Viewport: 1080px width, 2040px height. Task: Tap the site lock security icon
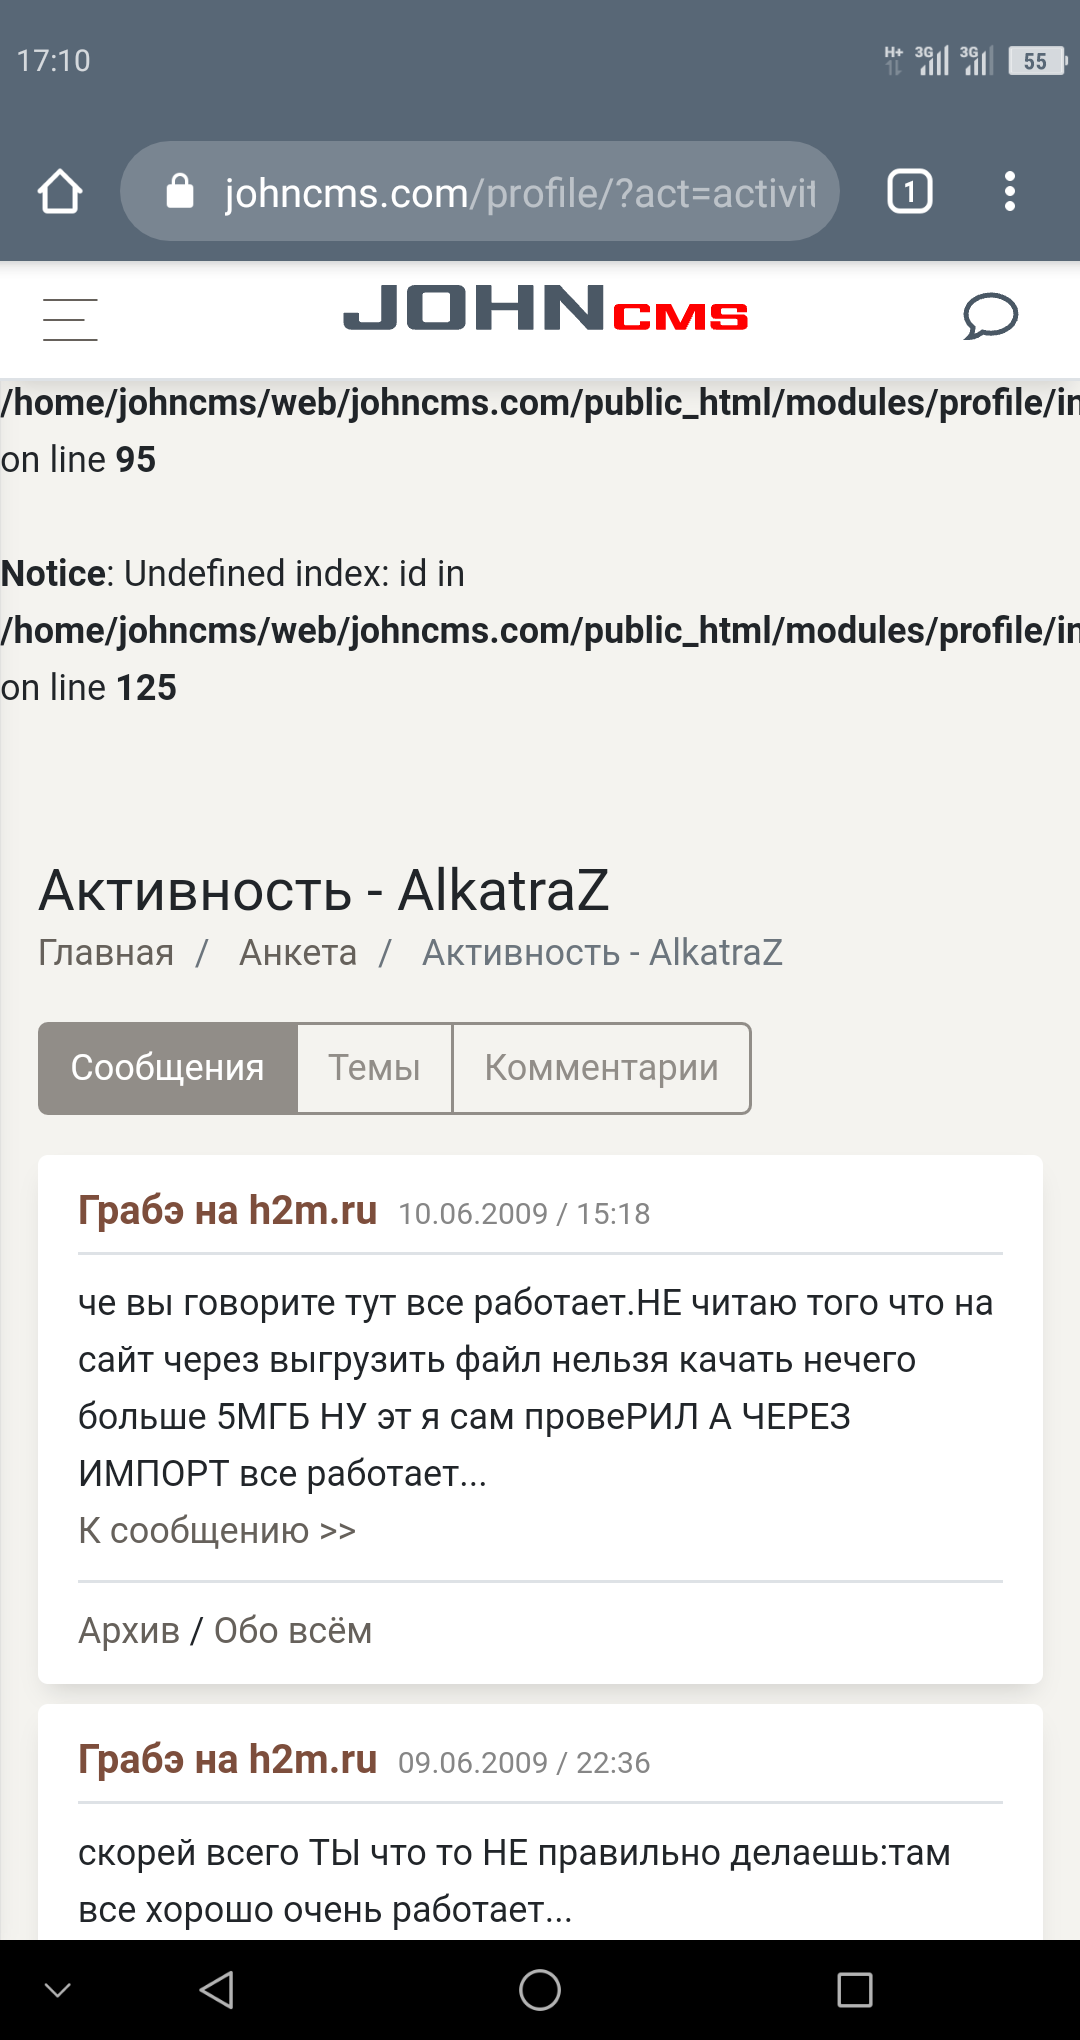click(x=180, y=191)
